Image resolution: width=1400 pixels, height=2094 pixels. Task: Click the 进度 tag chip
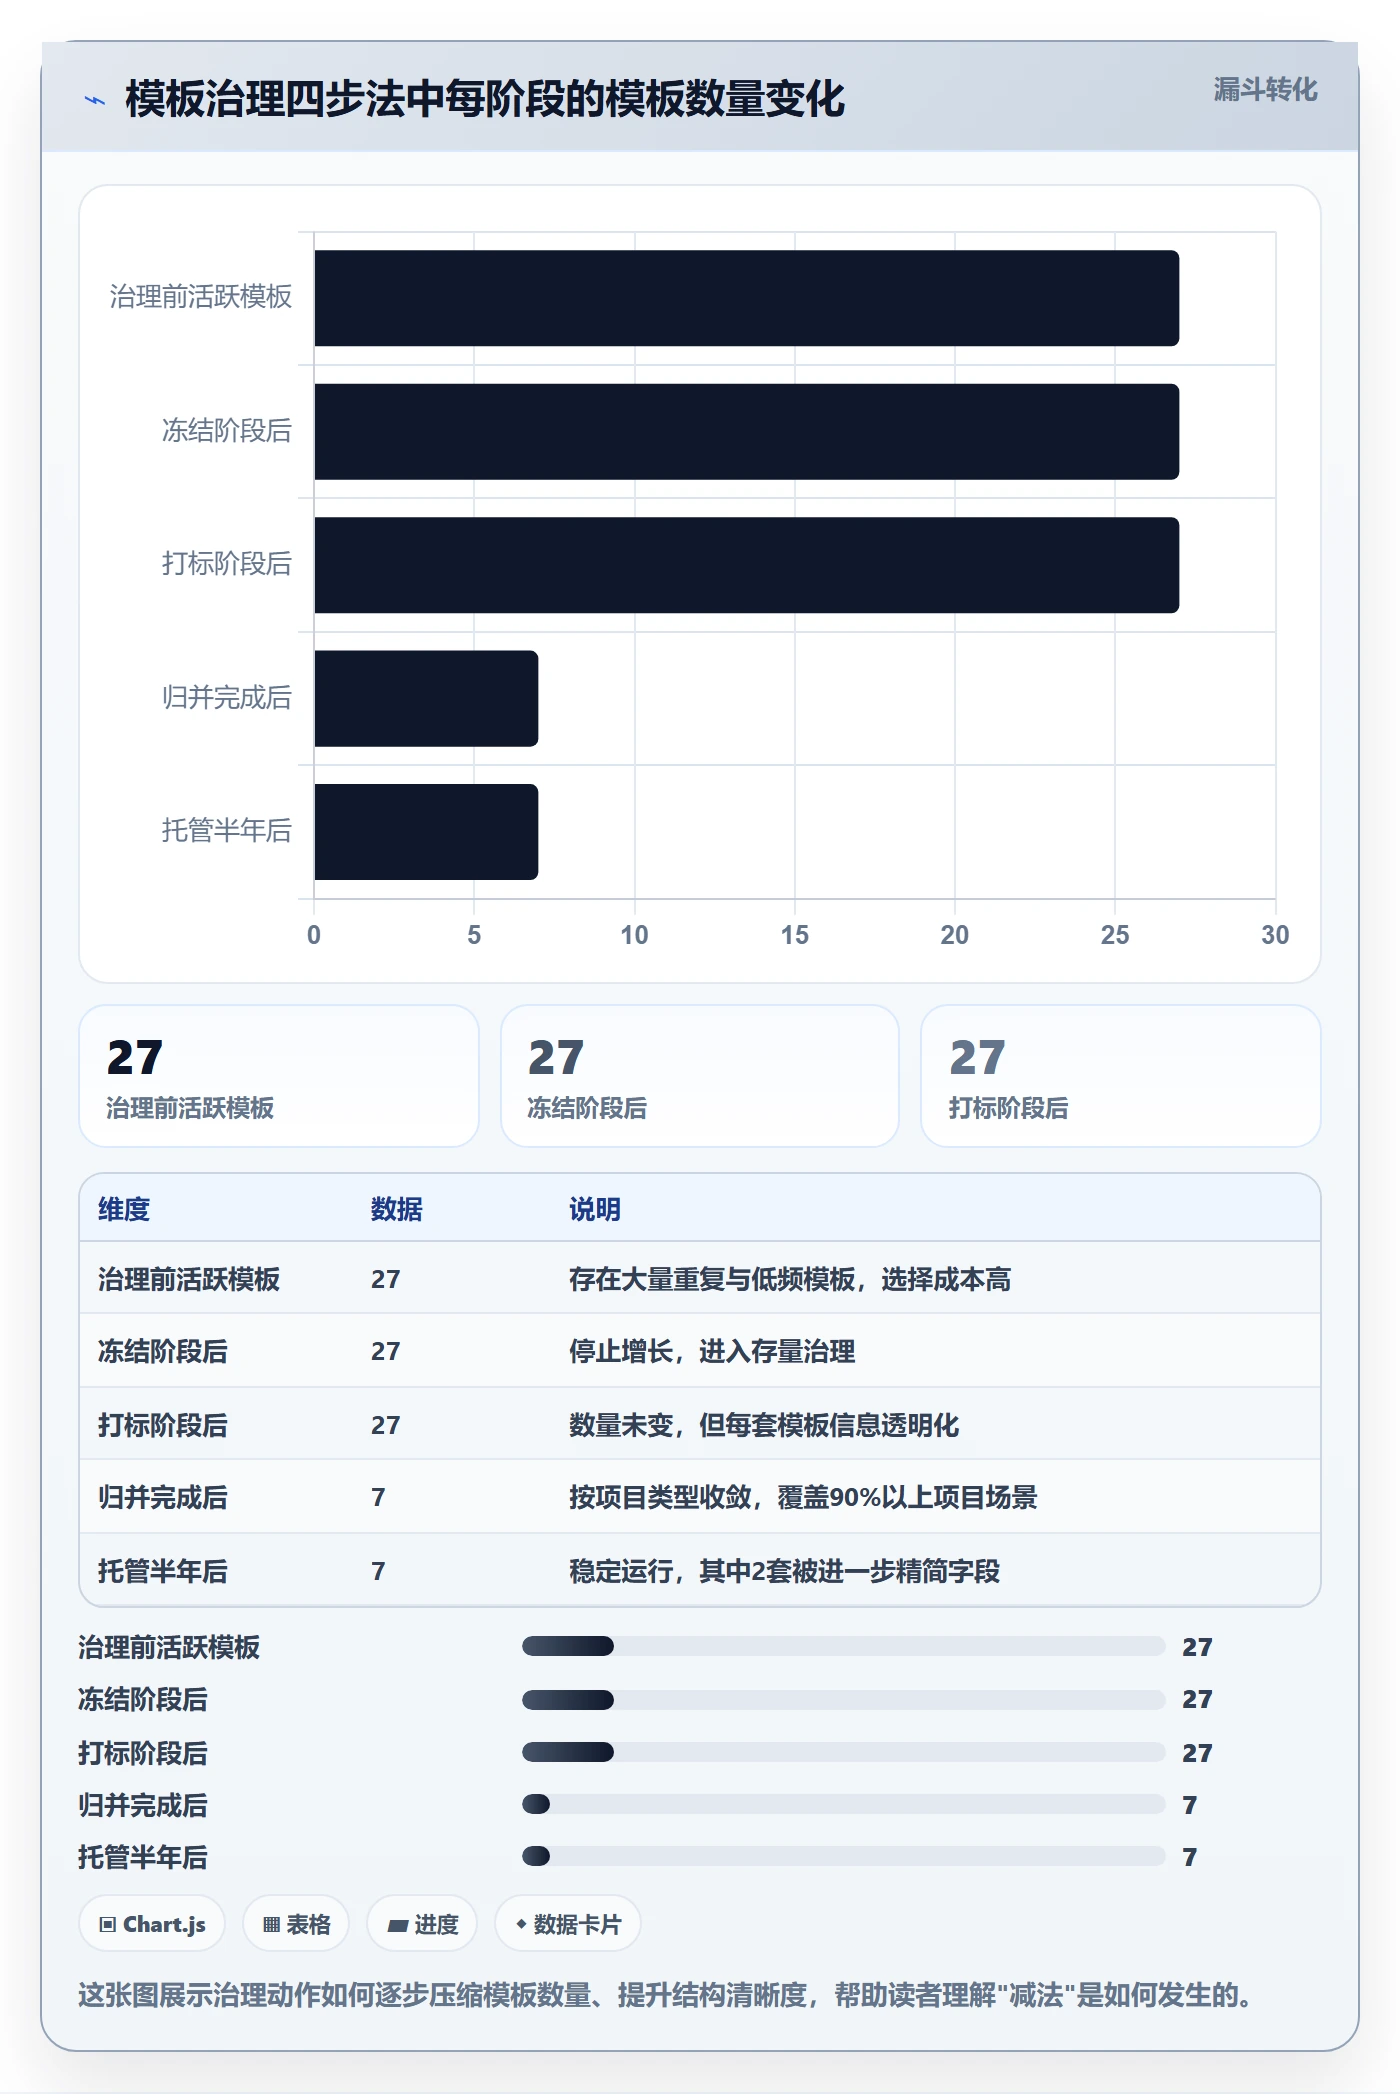coord(422,1924)
